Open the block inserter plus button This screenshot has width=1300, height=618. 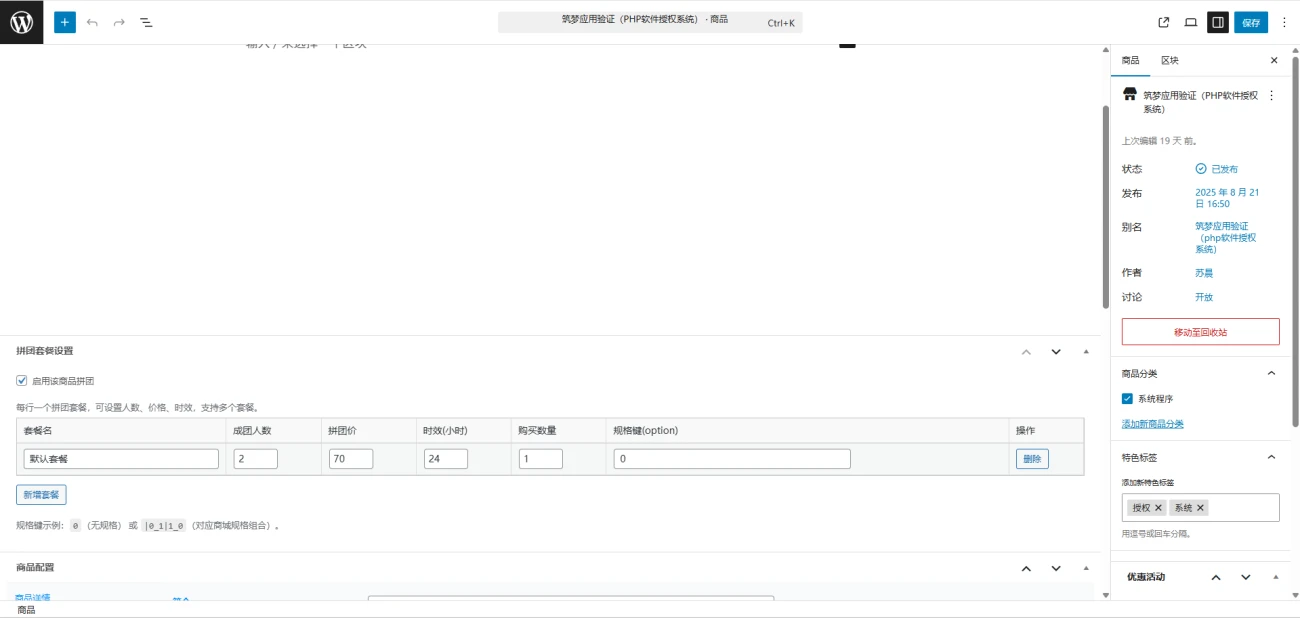pyautogui.click(x=65, y=22)
